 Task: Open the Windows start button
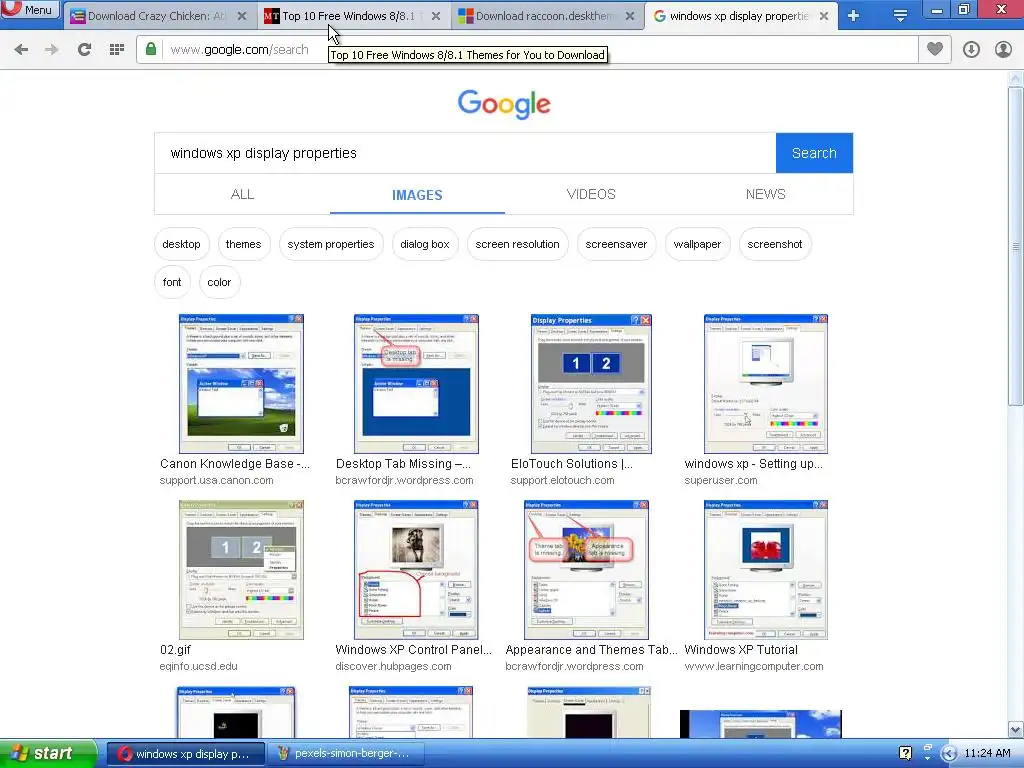47,753
